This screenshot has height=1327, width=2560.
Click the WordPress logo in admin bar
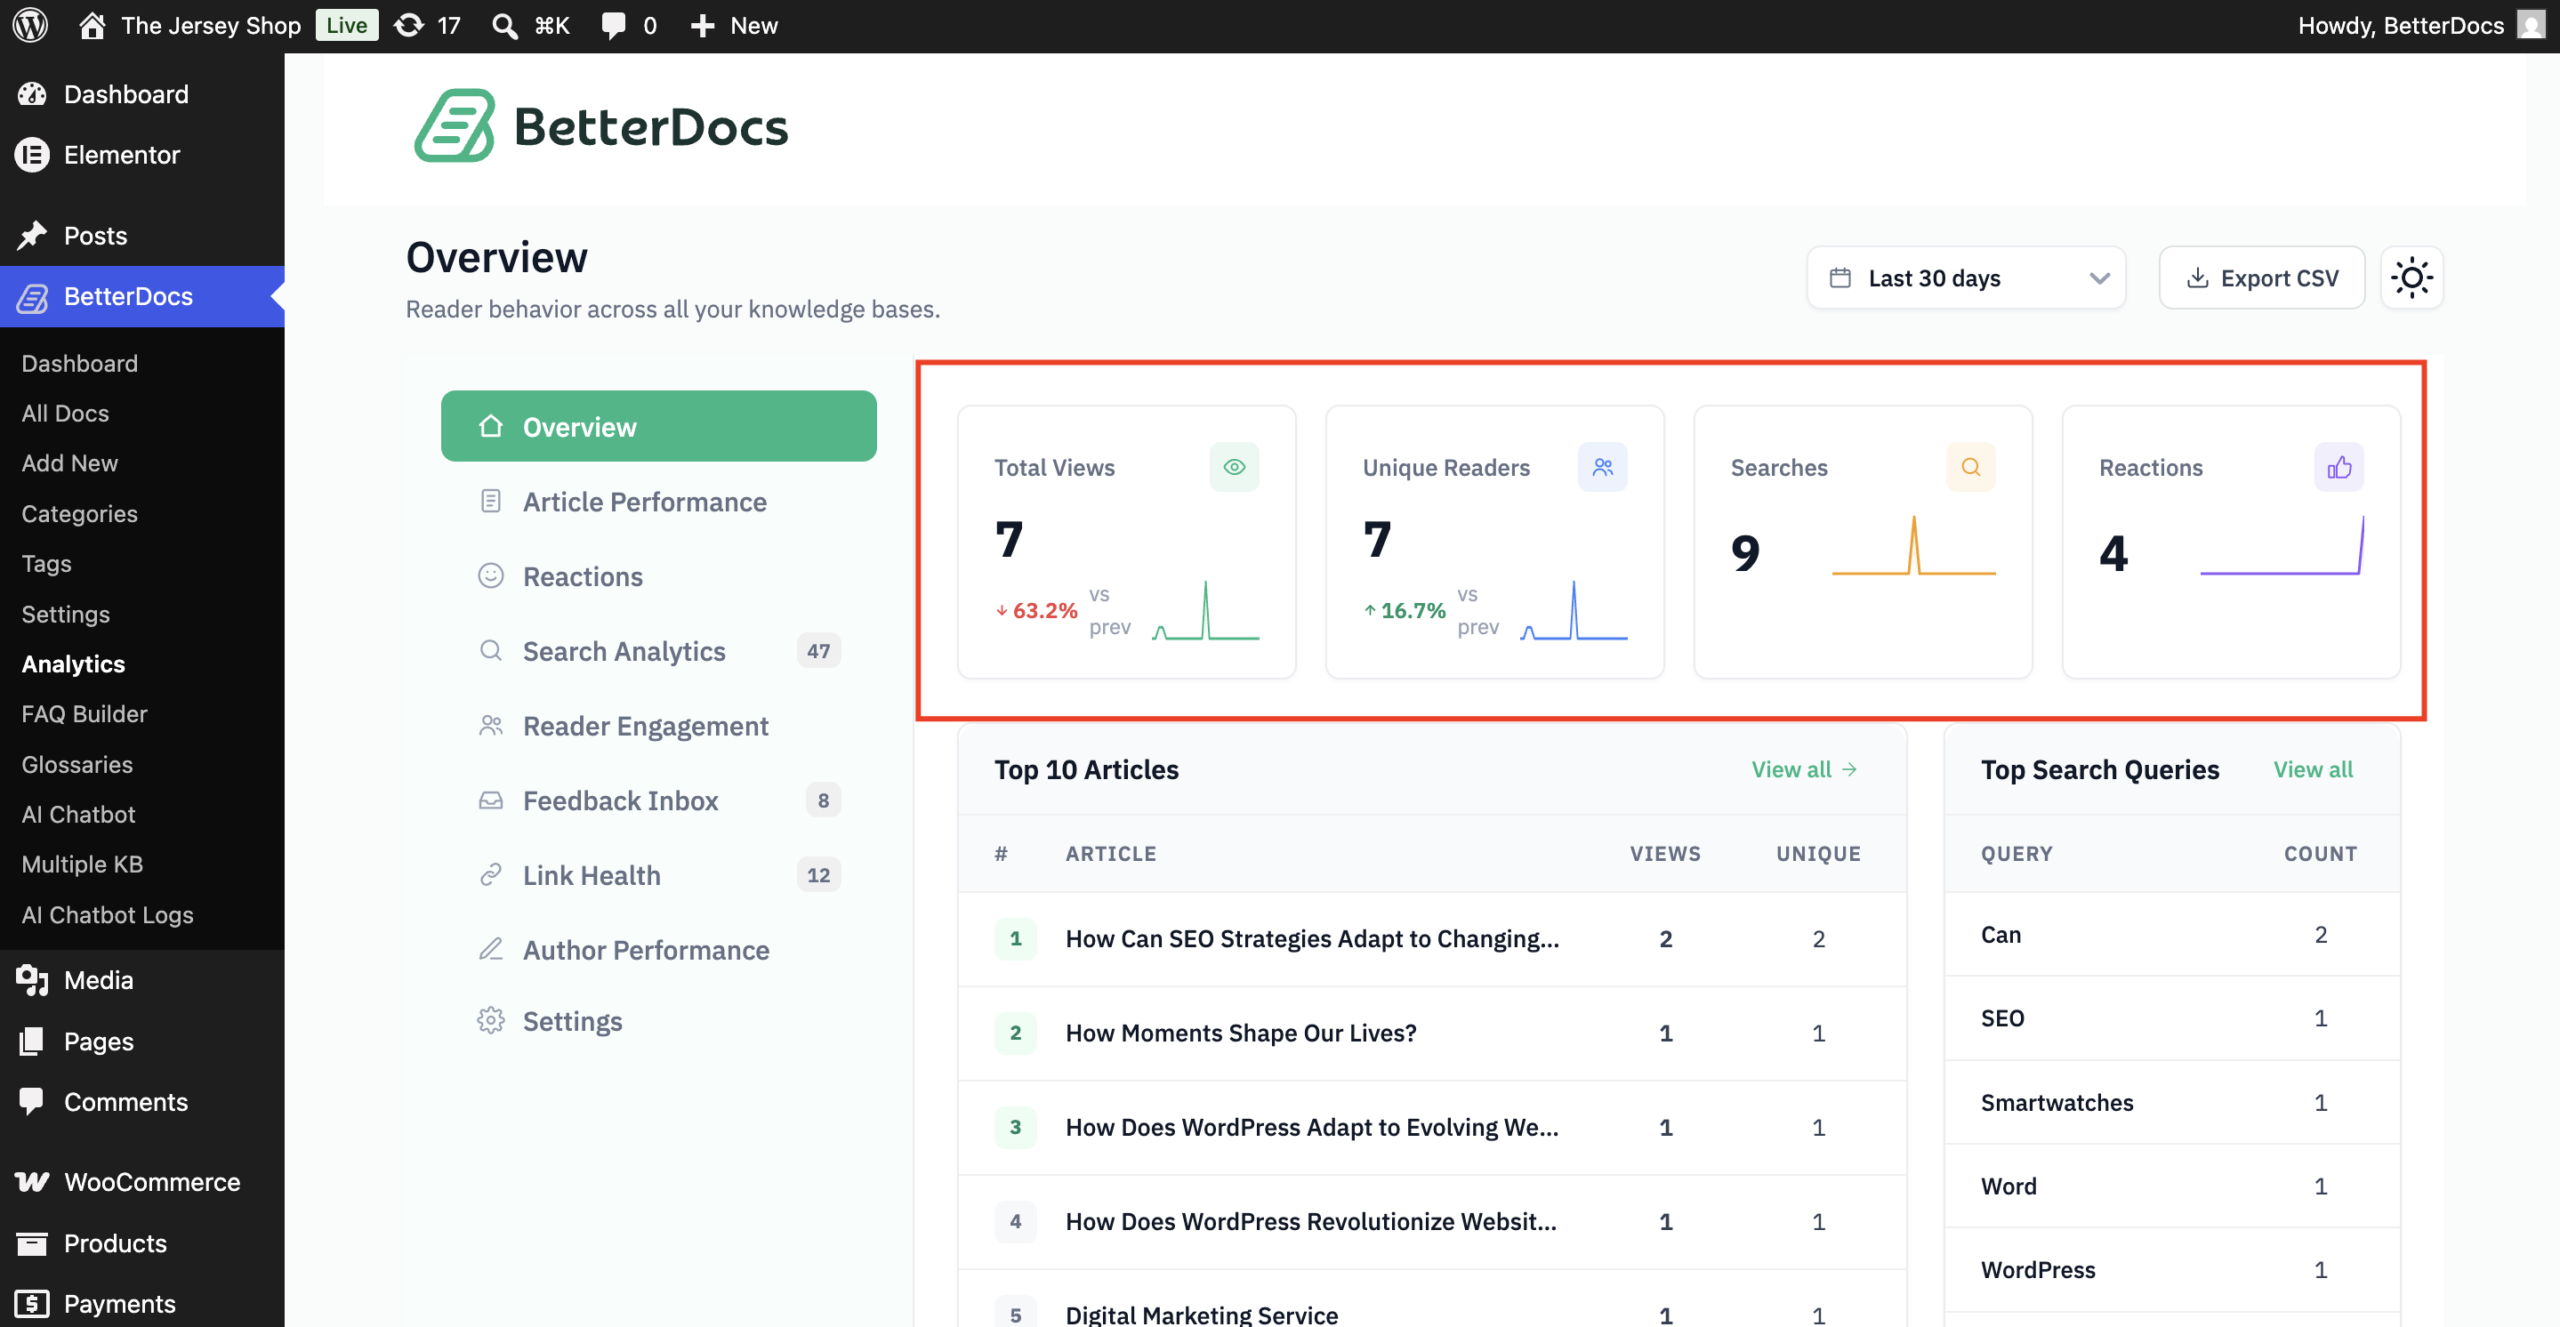point(30,25)
